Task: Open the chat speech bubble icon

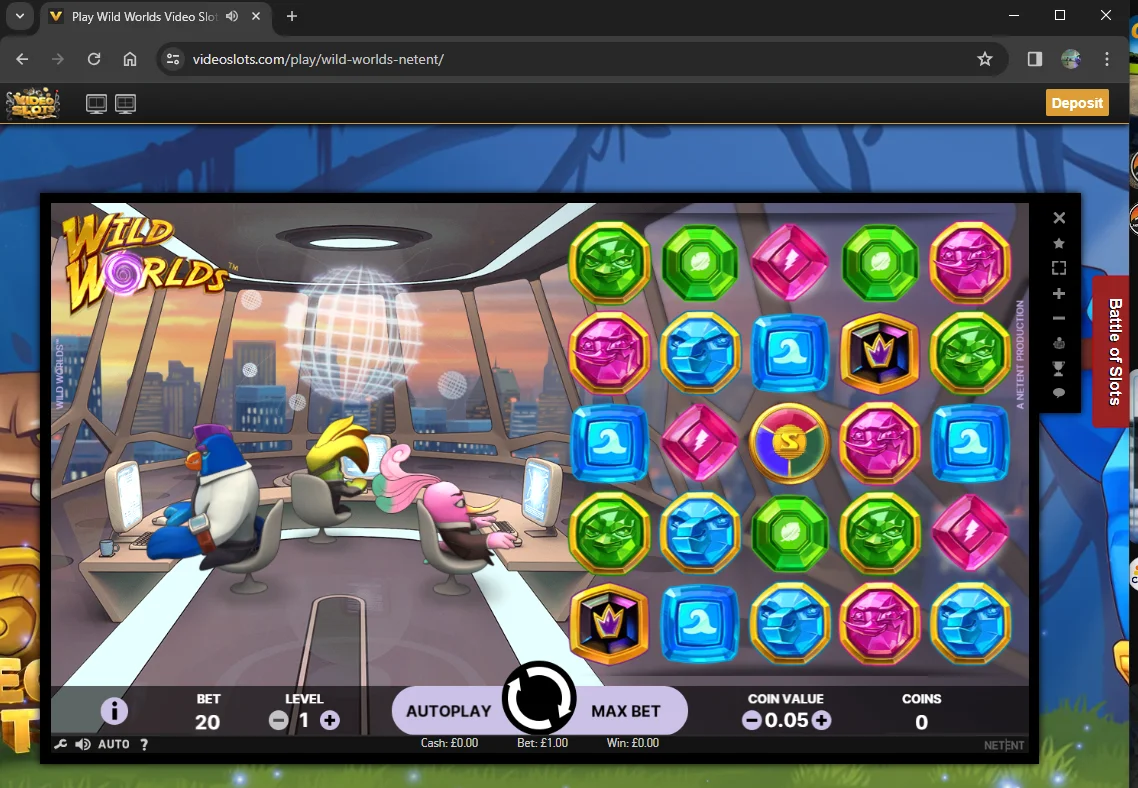Action: [1059, 393]
